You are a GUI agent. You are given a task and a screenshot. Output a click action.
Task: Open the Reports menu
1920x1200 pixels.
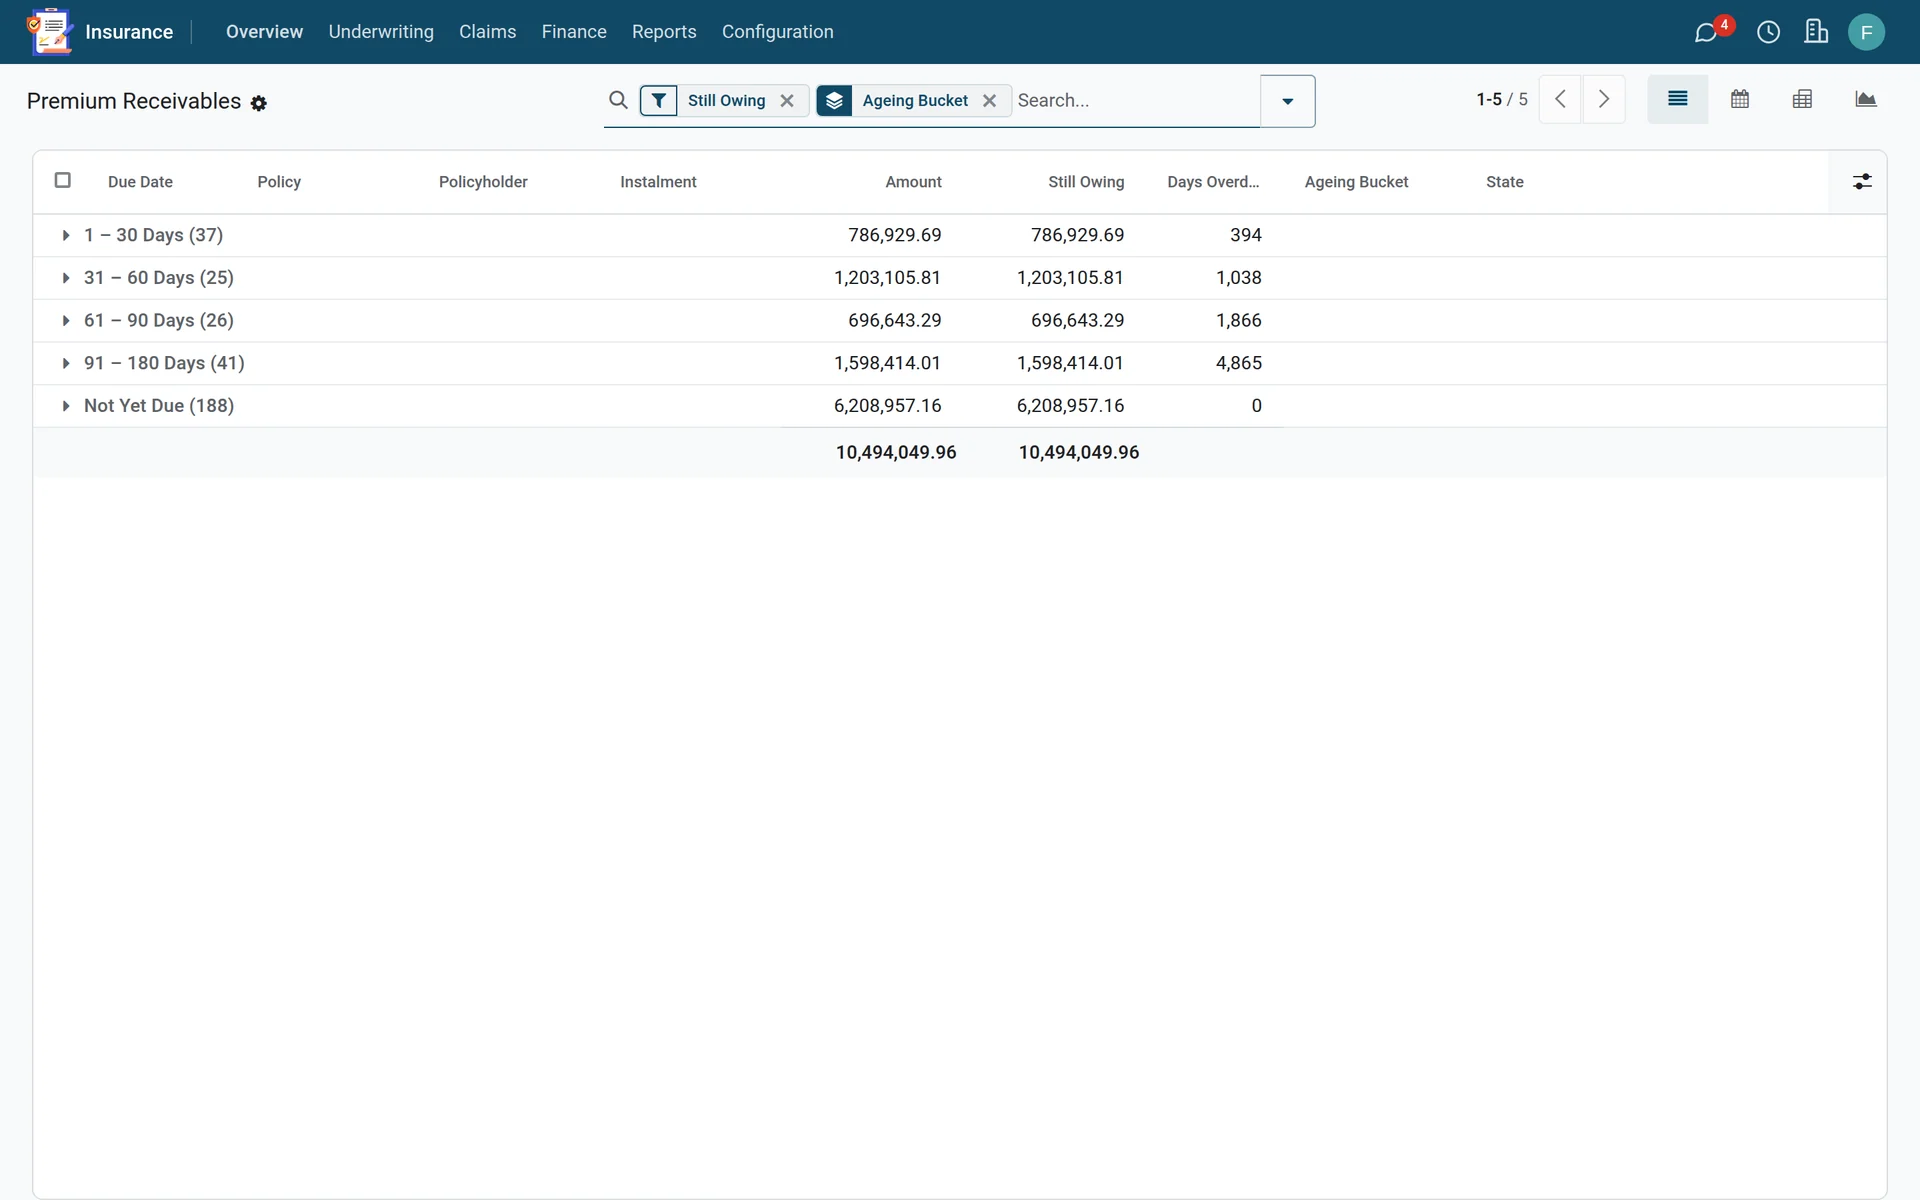pyautogui.click(x=664, y=32)
